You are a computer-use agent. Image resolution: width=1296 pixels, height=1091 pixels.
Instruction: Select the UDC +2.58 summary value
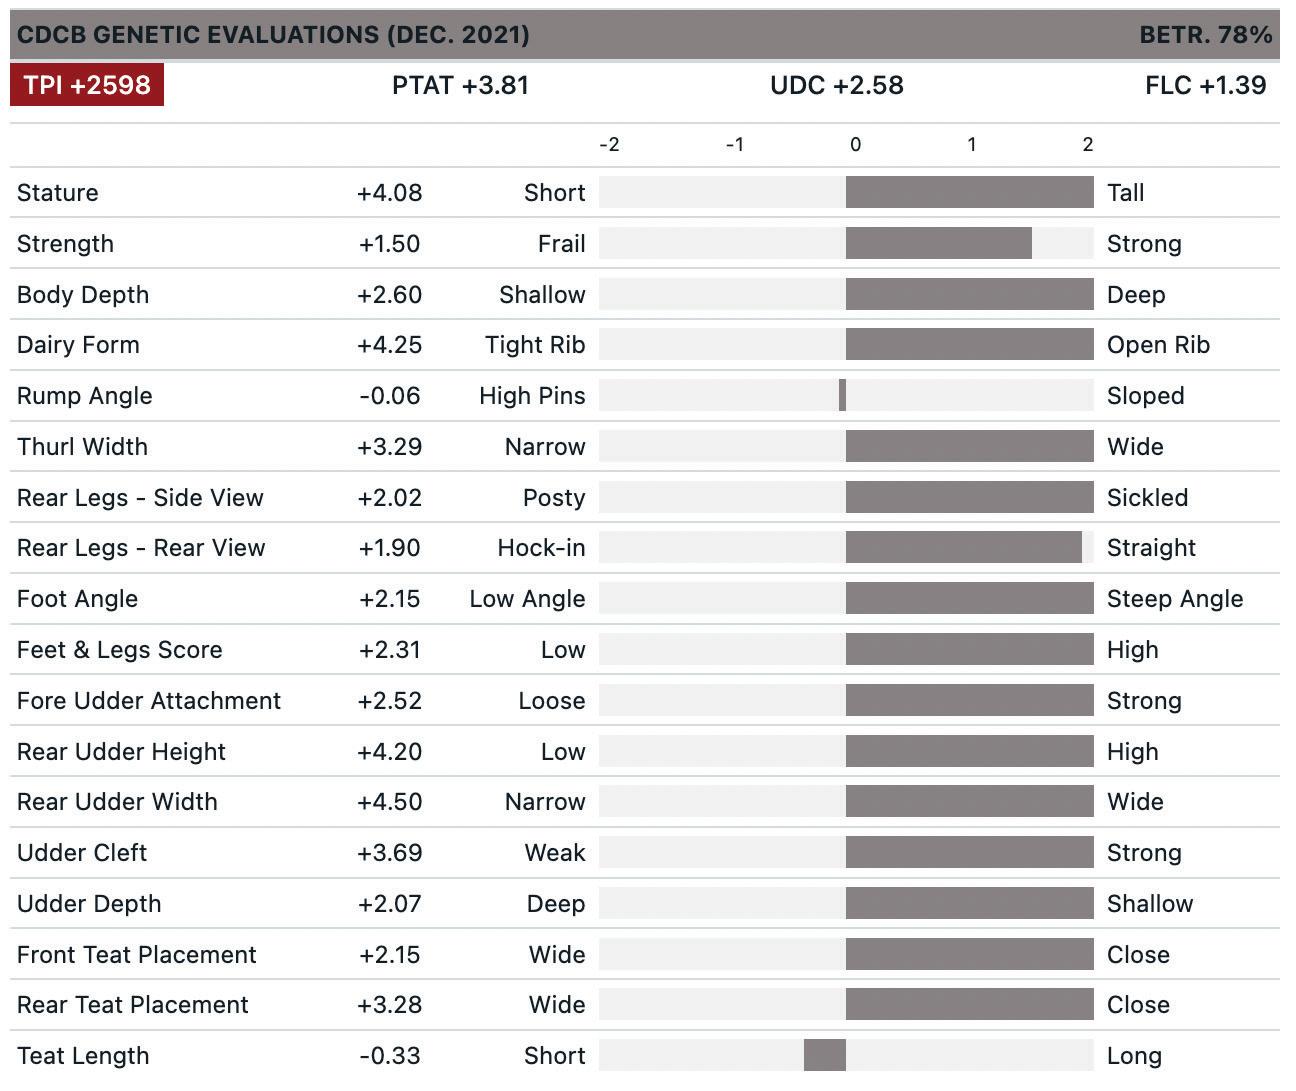tap(836, 86)
